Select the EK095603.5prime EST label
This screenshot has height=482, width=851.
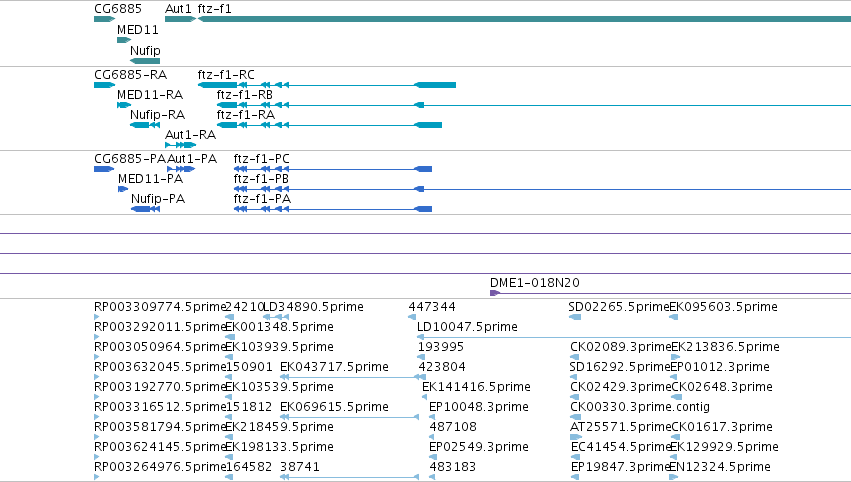(723, 307)
